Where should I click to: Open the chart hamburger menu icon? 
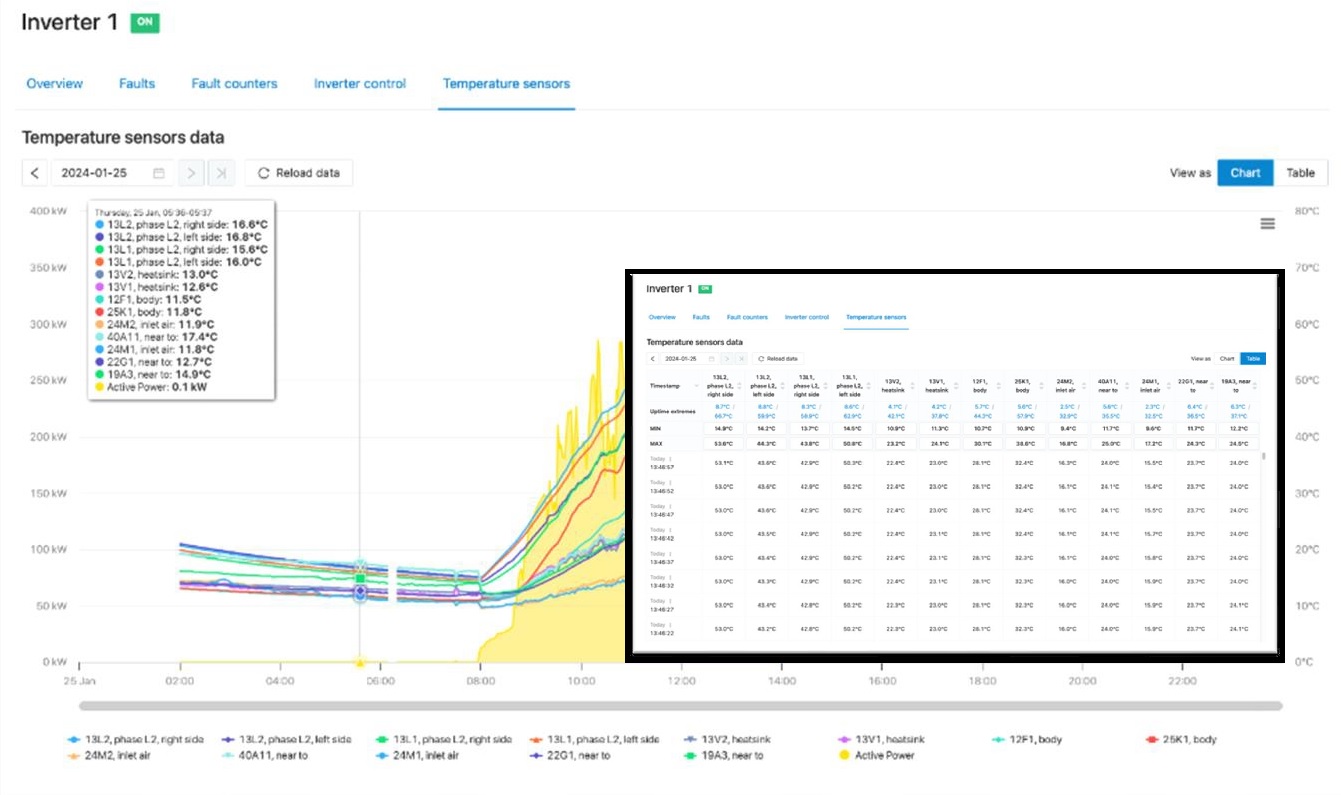coord(1267,224)
